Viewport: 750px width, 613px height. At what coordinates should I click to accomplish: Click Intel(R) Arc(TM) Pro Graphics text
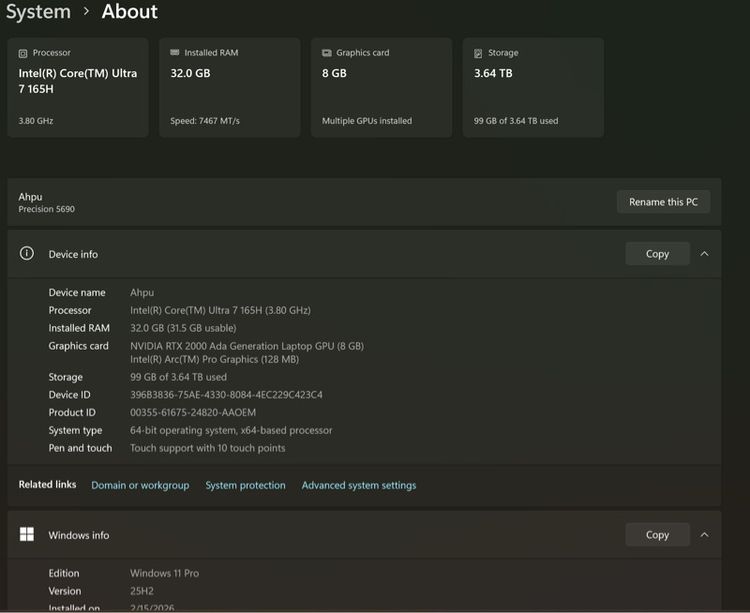[214, 360]
